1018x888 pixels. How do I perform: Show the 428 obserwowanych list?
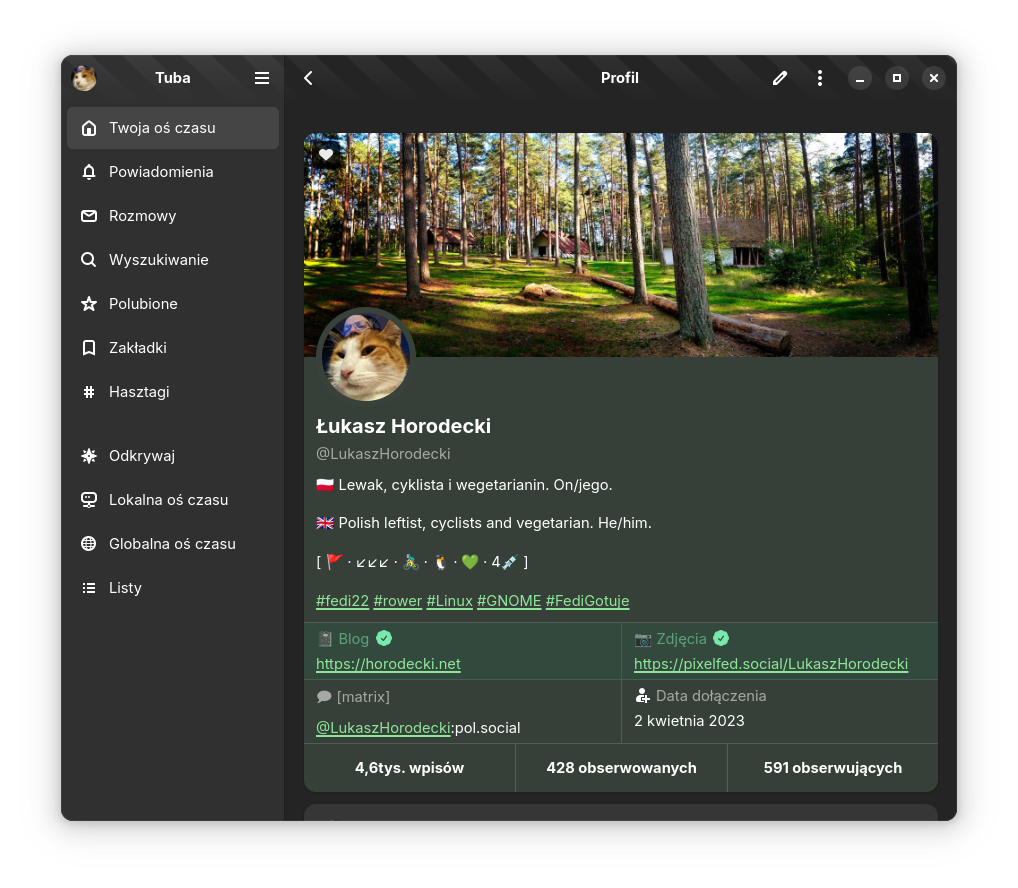[x=621, y=768]
